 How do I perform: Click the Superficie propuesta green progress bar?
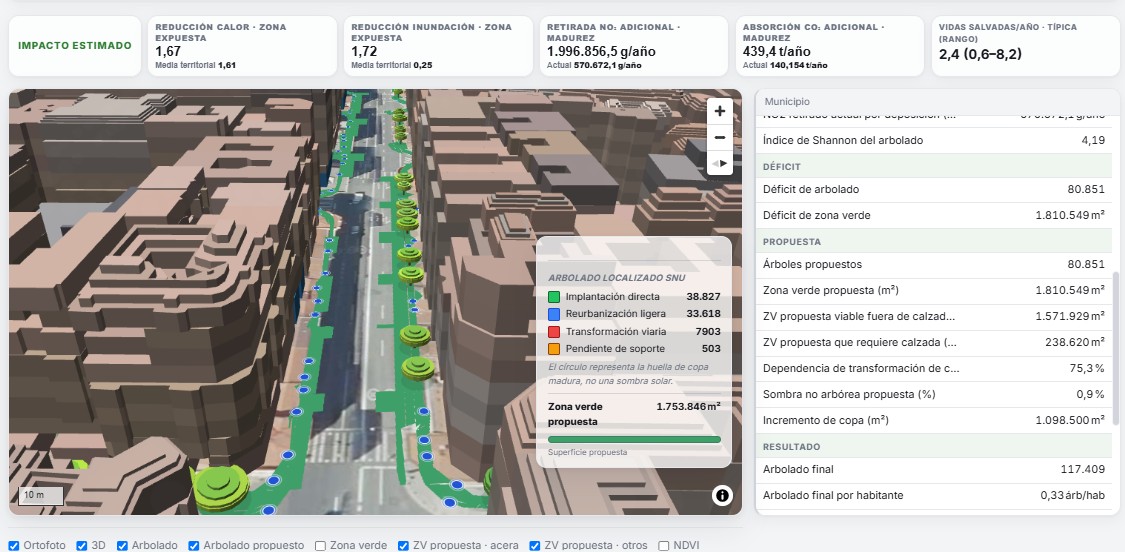click(x=634, y=439)
